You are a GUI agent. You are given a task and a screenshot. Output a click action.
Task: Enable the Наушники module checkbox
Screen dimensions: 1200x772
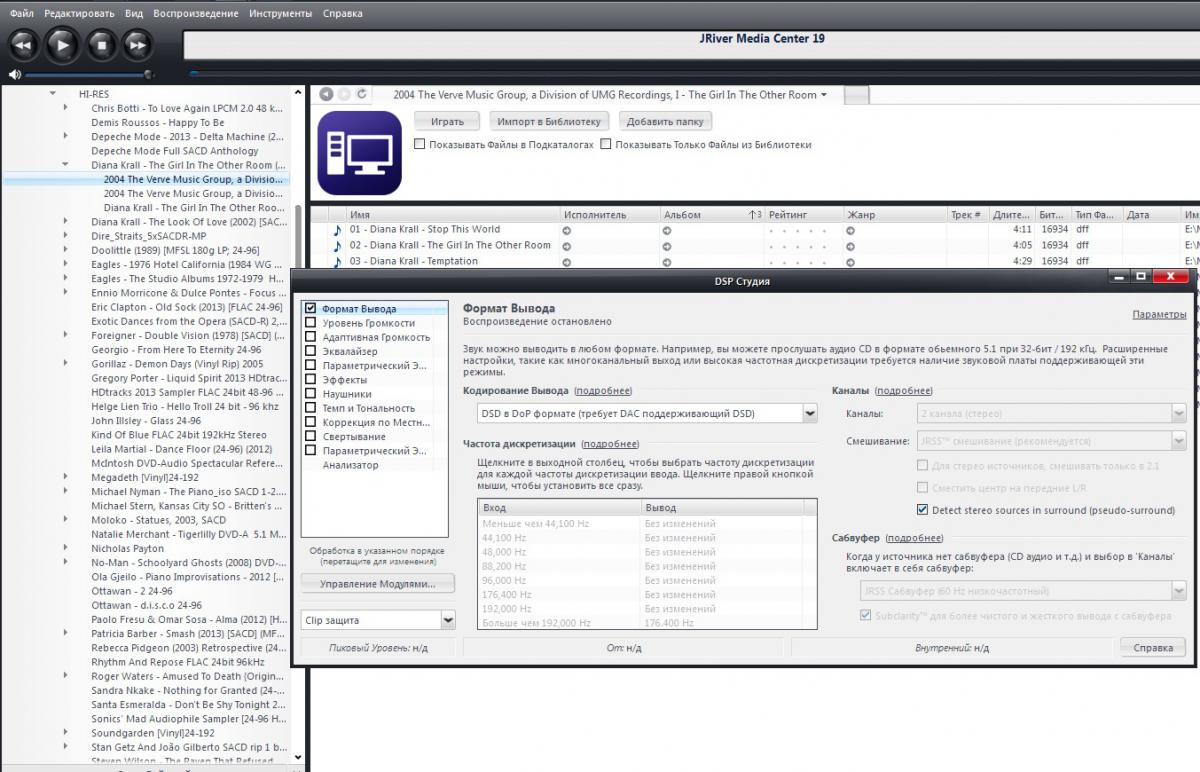tap(311, 394)
